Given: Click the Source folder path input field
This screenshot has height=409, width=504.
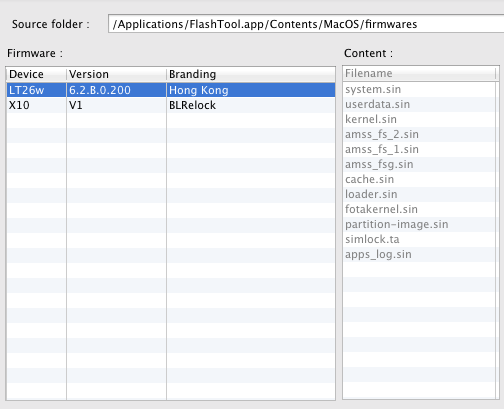Looking at the screenshot, I should [x=306, y=24].
